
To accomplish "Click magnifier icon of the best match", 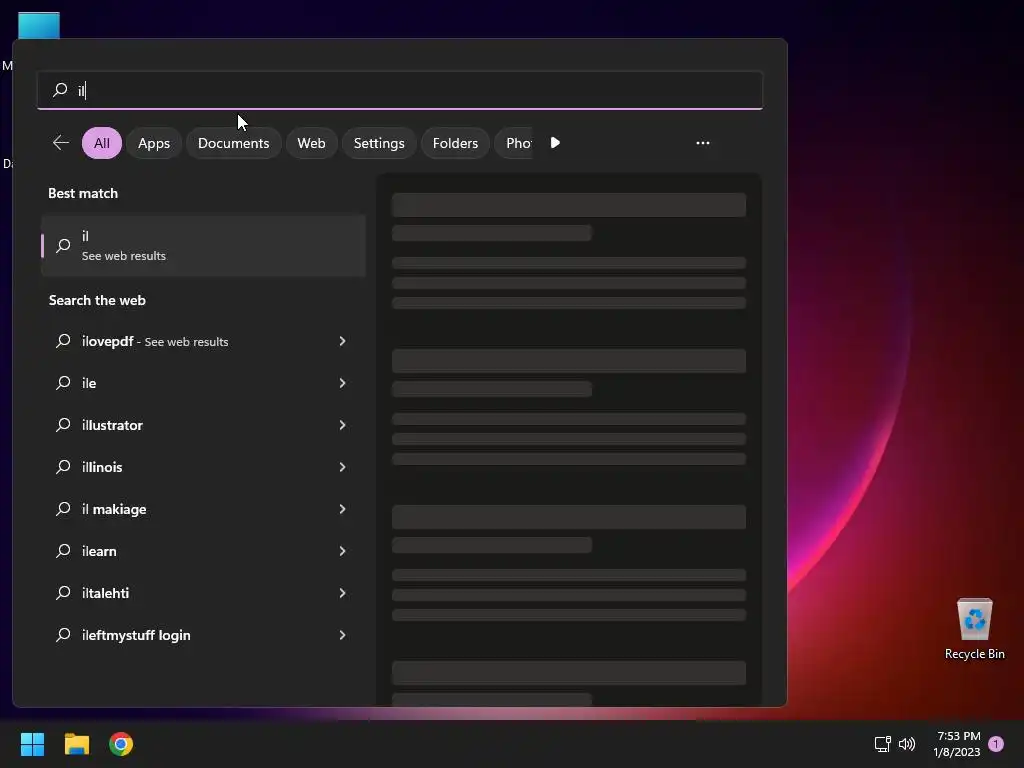I will 63,246.
